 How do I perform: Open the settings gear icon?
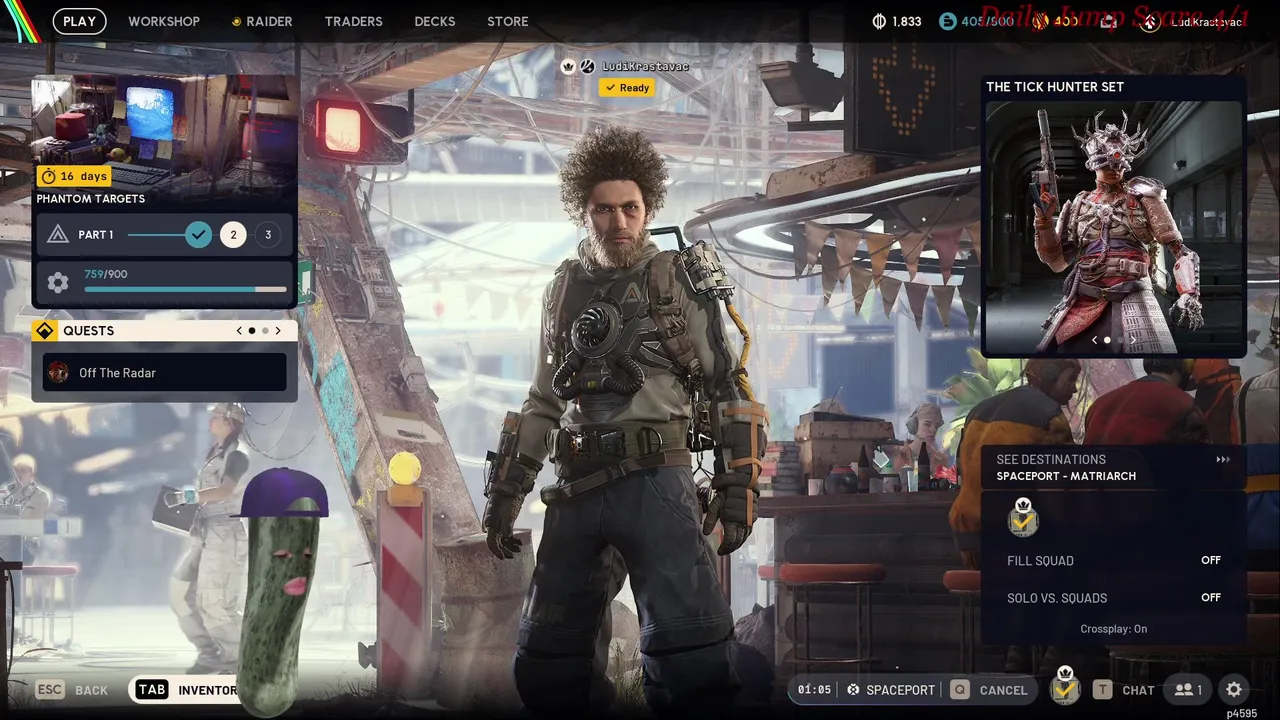pyautogui.click(x=1234, y=690)
